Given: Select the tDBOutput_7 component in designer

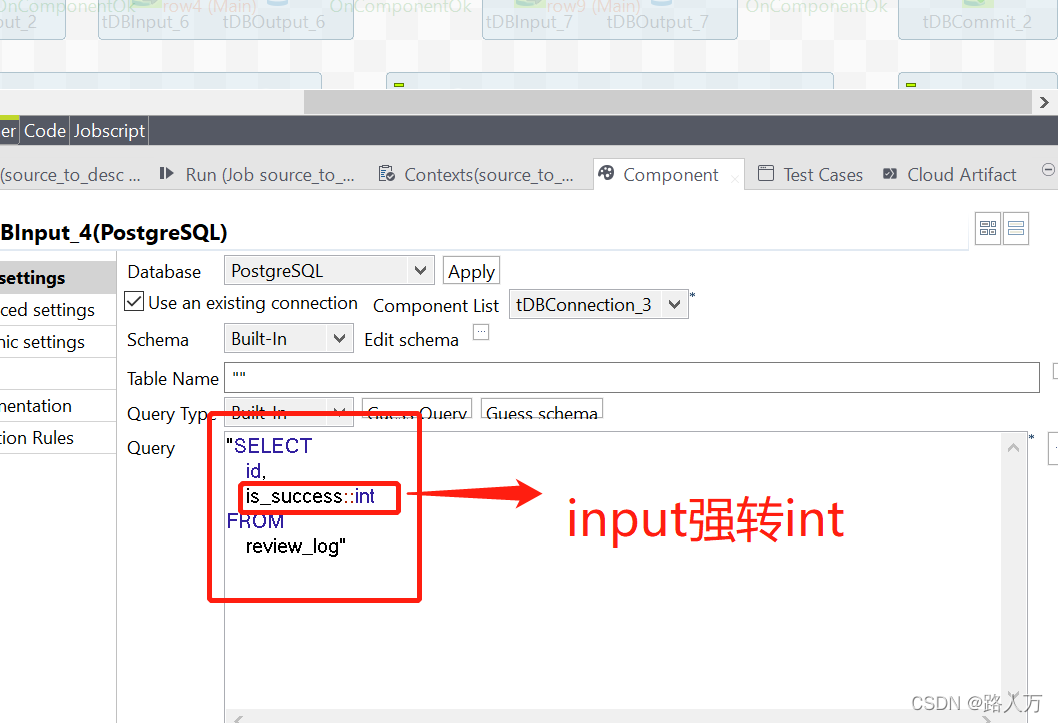Looking at the screenshot, I should pos(657,22).
